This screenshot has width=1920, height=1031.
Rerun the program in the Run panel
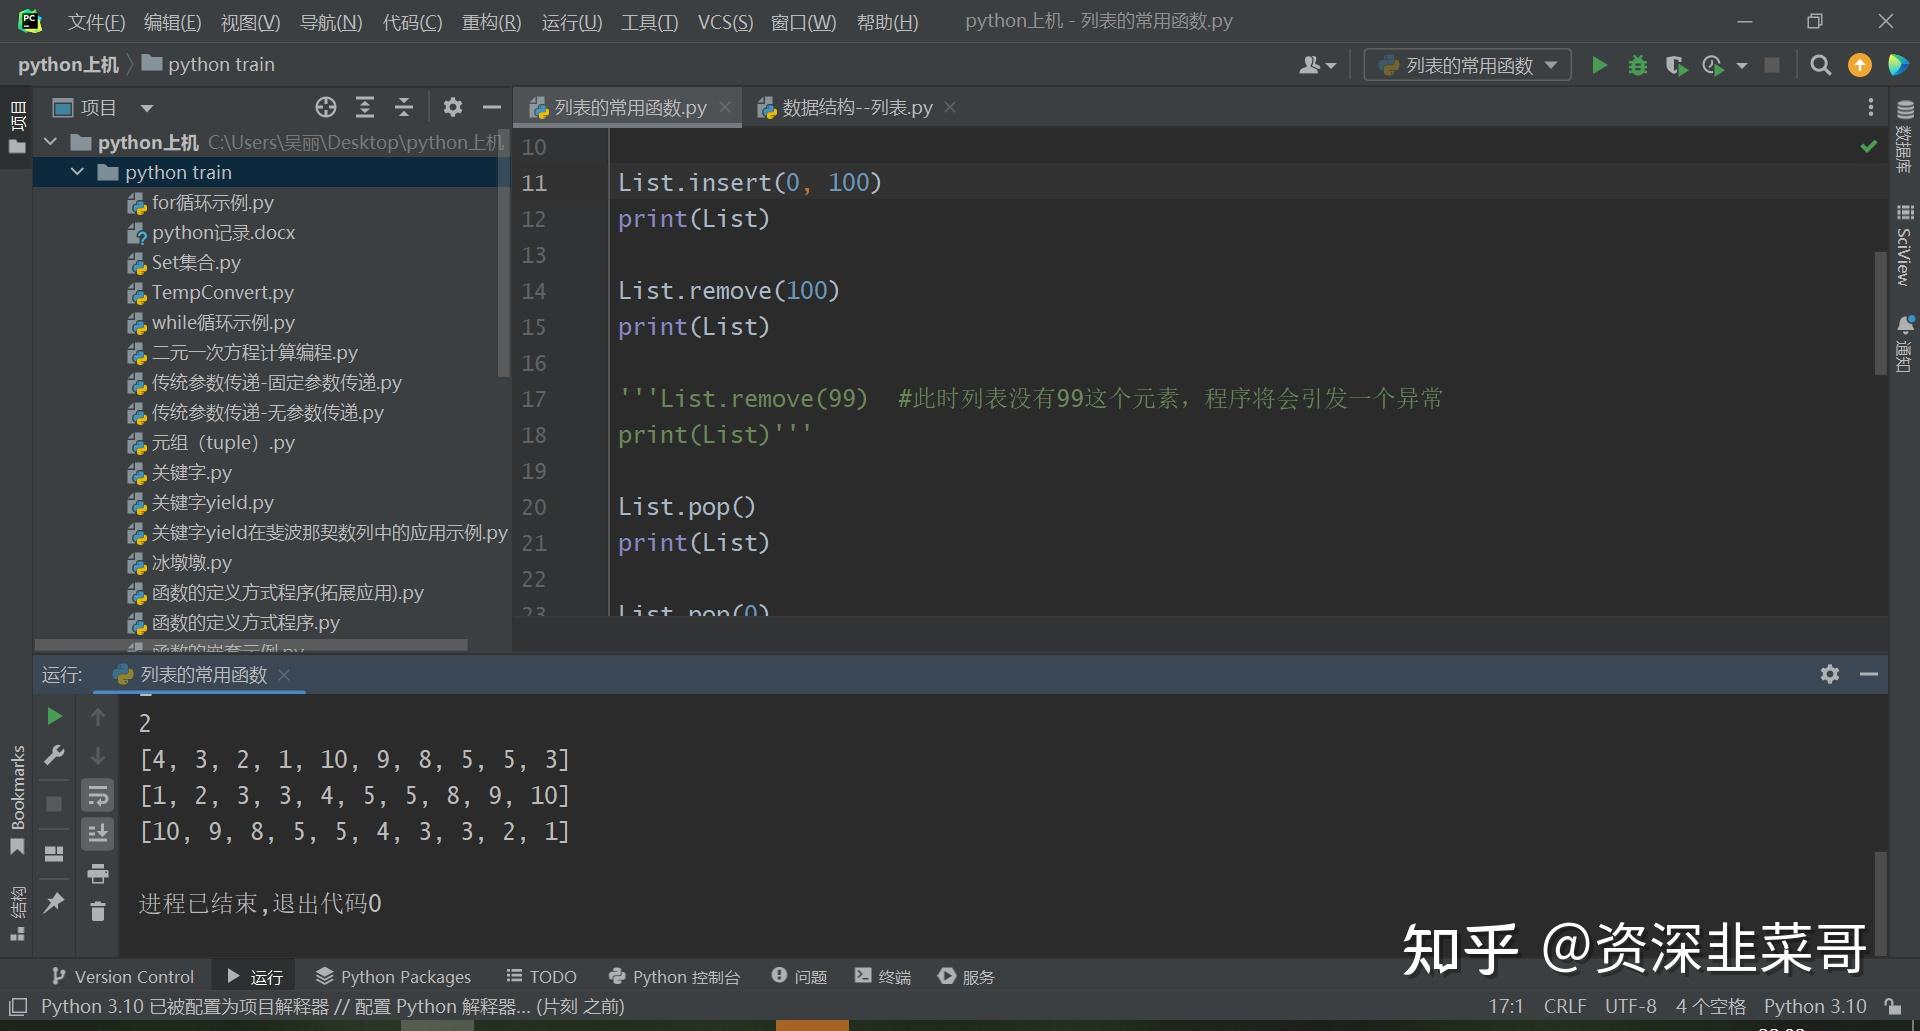[54, 716]
